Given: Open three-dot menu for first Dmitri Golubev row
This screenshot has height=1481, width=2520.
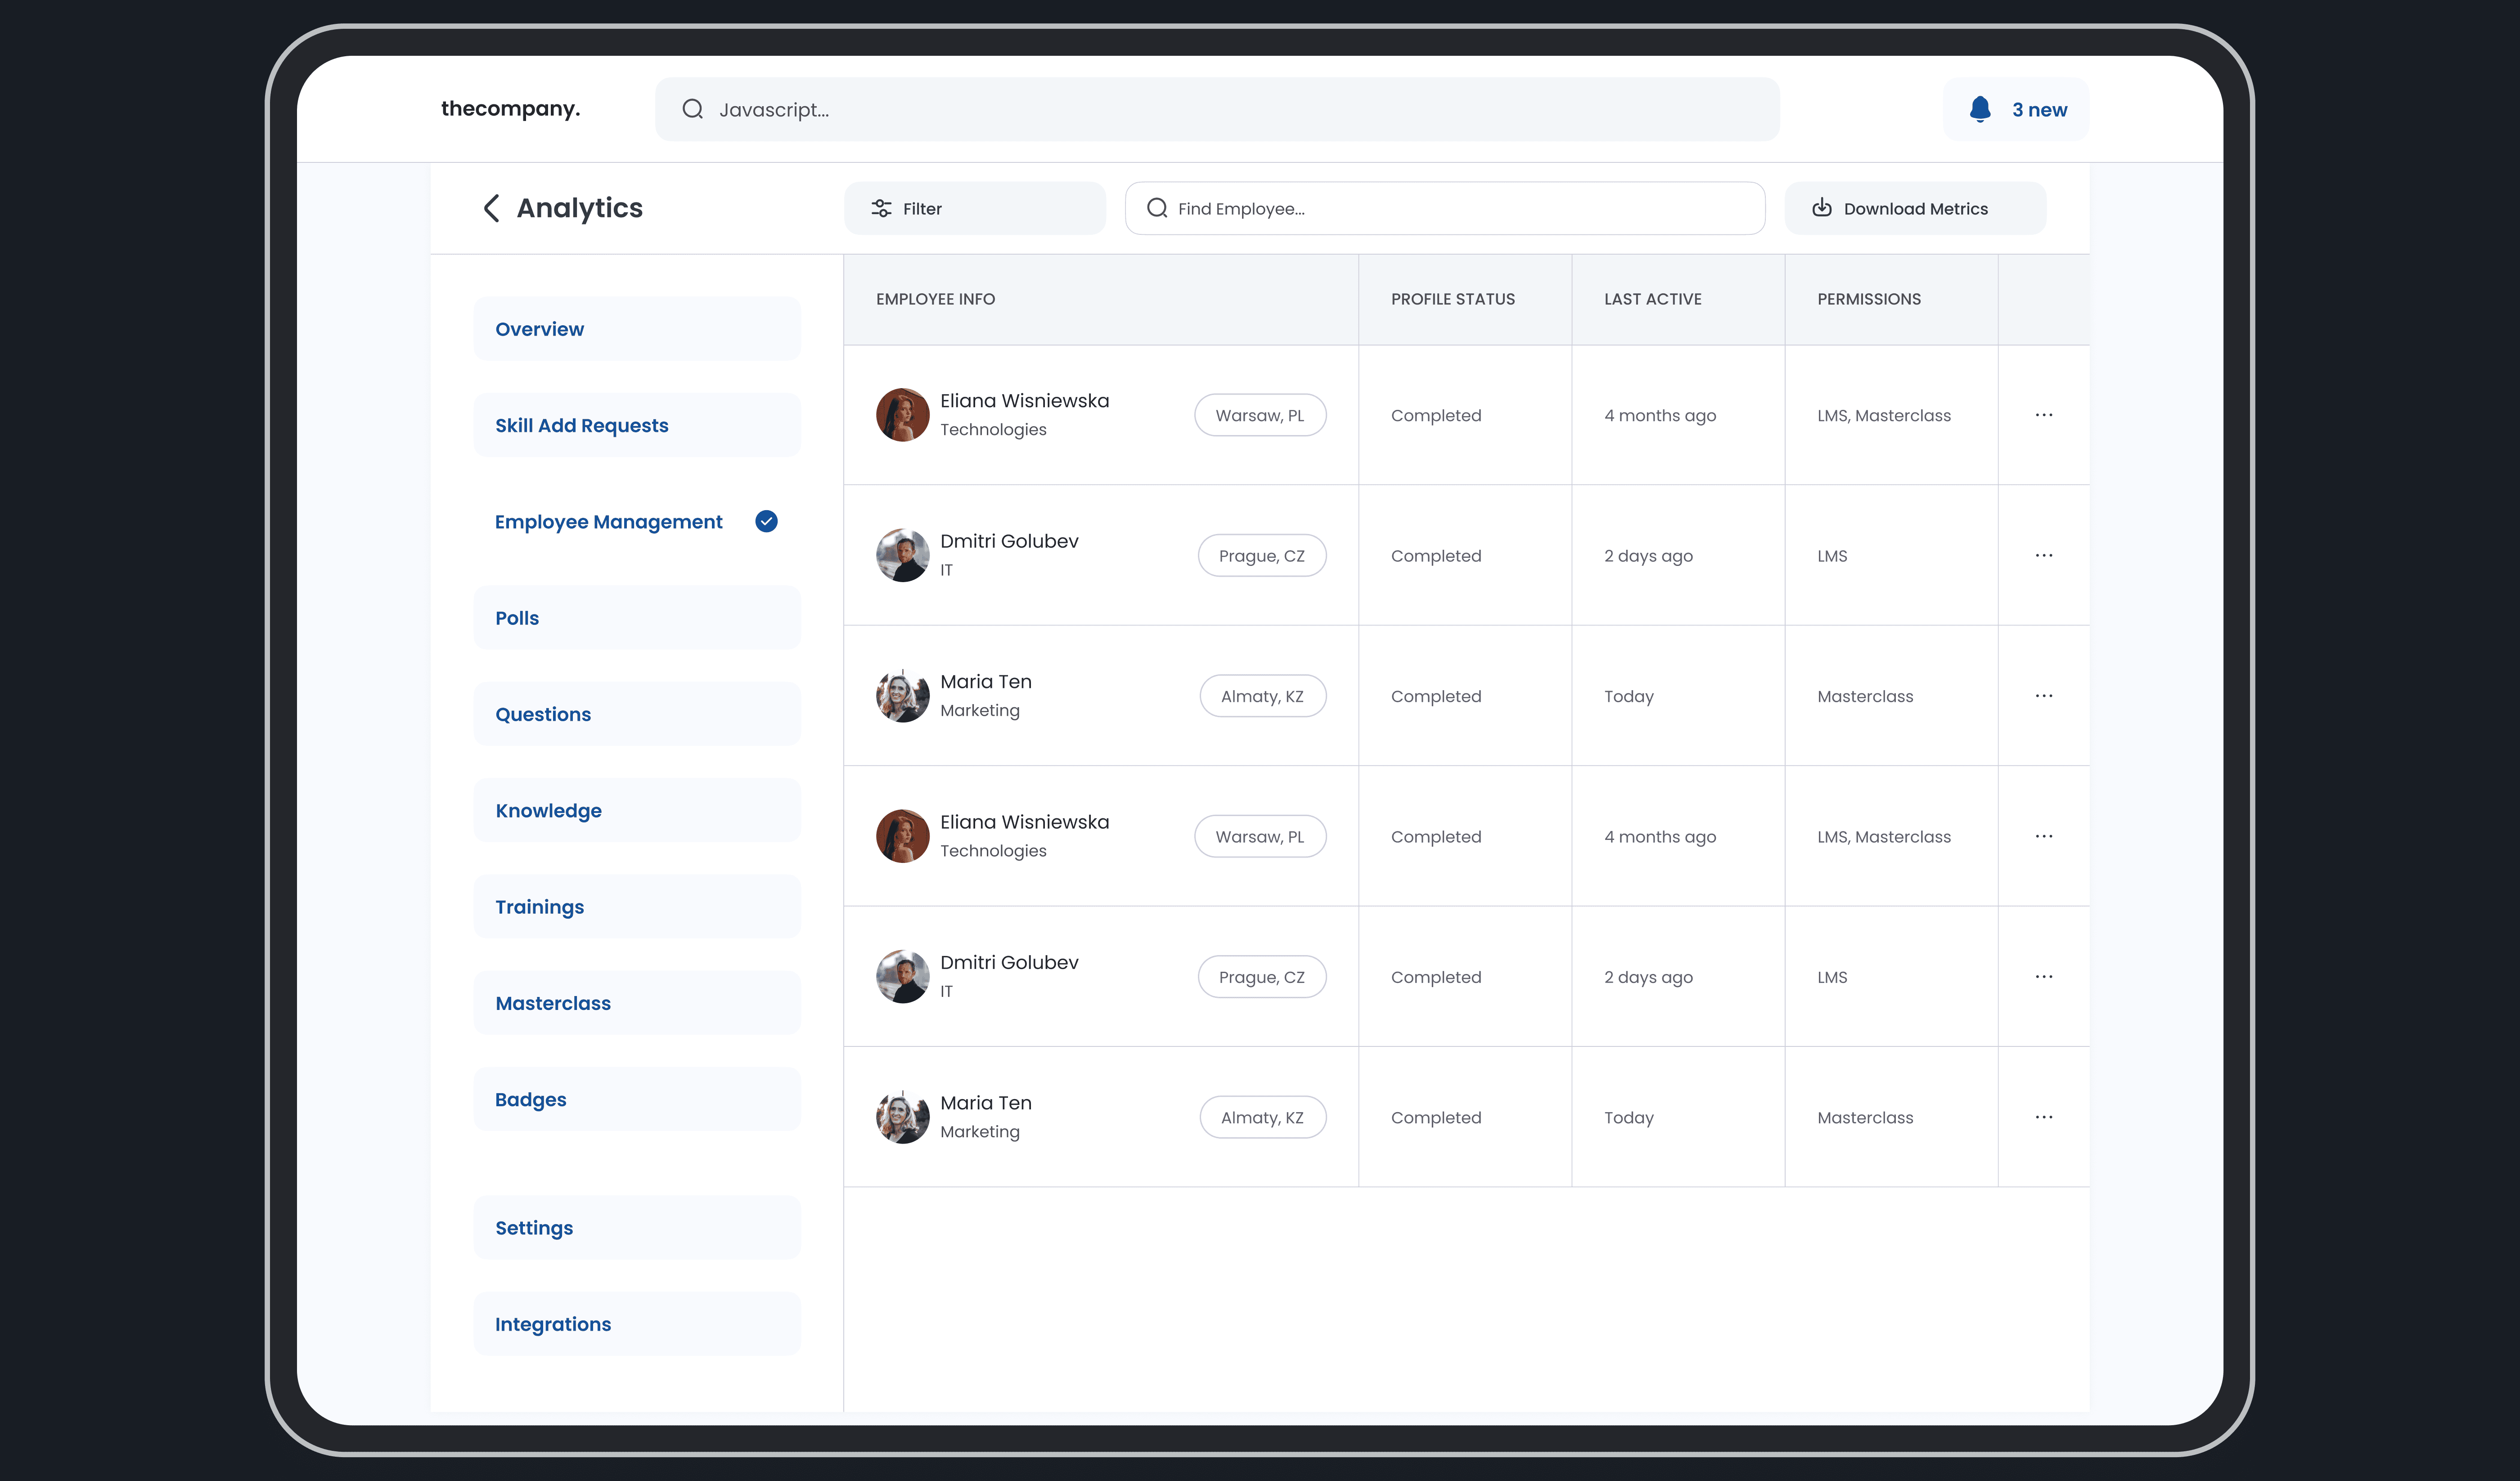Looking at the screenshot, I should pyautogui.click(x=2043, y=555).
